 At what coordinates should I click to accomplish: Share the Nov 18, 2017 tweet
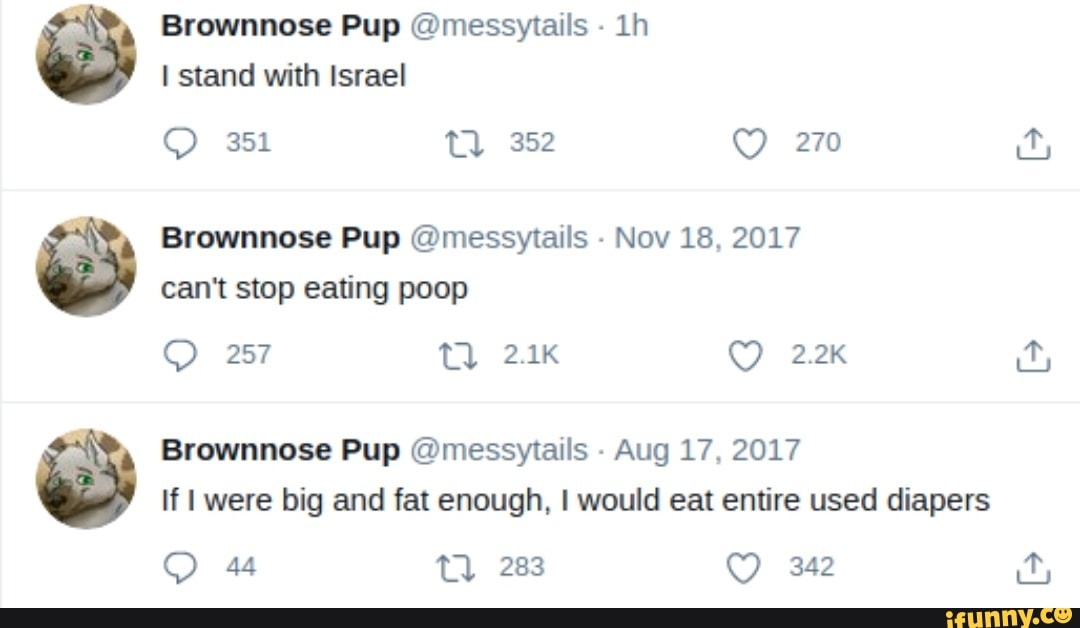(x=1033, y=357)
